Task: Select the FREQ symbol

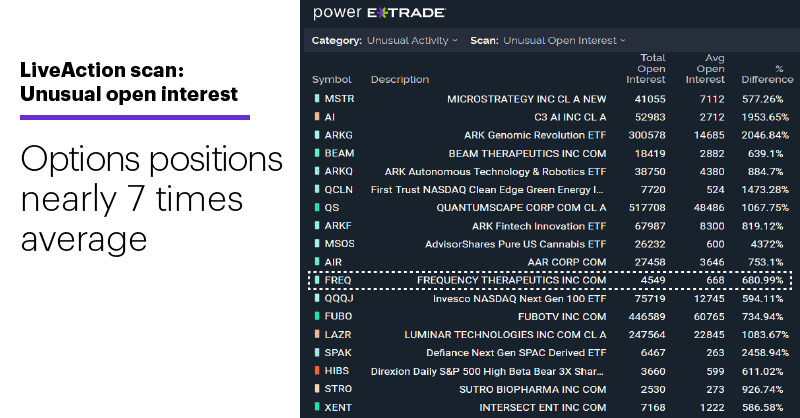Action: (x=338, y=280)
